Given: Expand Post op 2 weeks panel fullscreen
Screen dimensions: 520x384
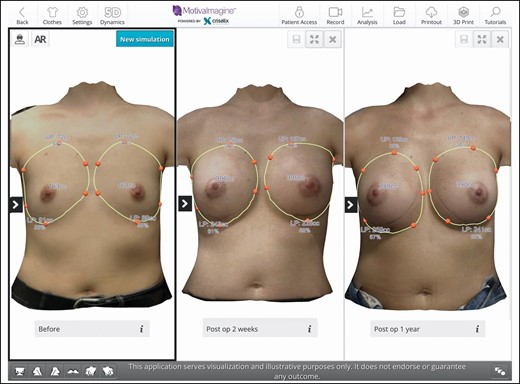Looking at the screenshot, I should pyautogui.click(x=314, y=40).
